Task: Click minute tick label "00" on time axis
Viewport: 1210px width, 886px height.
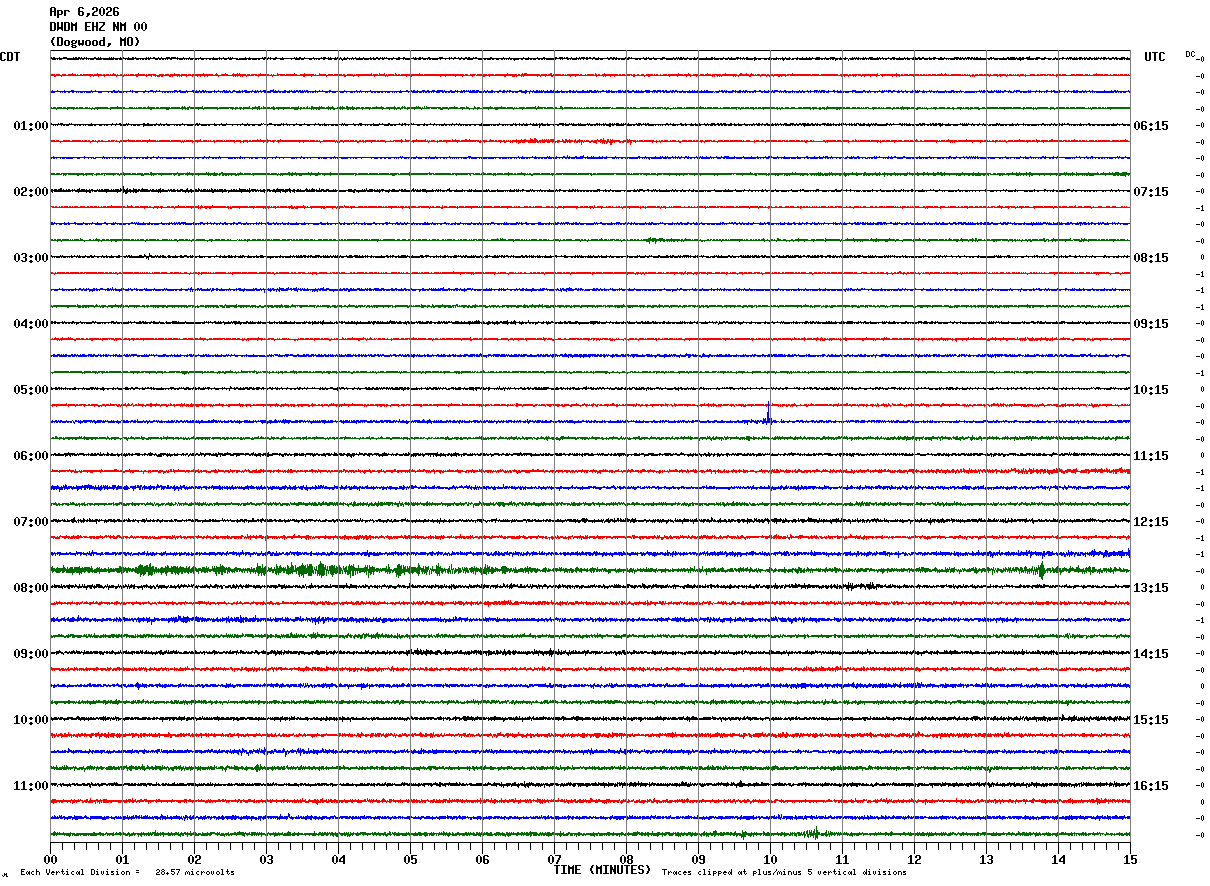Action: 50,859
